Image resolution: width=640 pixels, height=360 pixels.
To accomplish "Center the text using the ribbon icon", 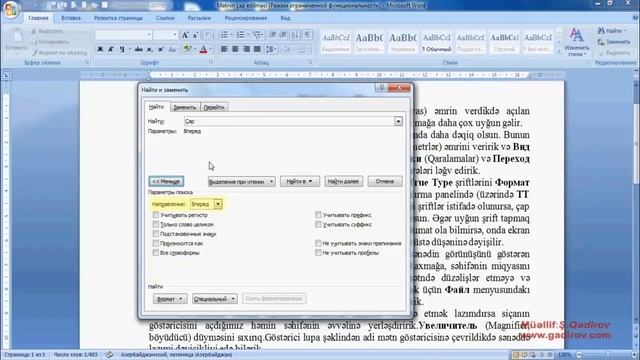I will (235, 49).
